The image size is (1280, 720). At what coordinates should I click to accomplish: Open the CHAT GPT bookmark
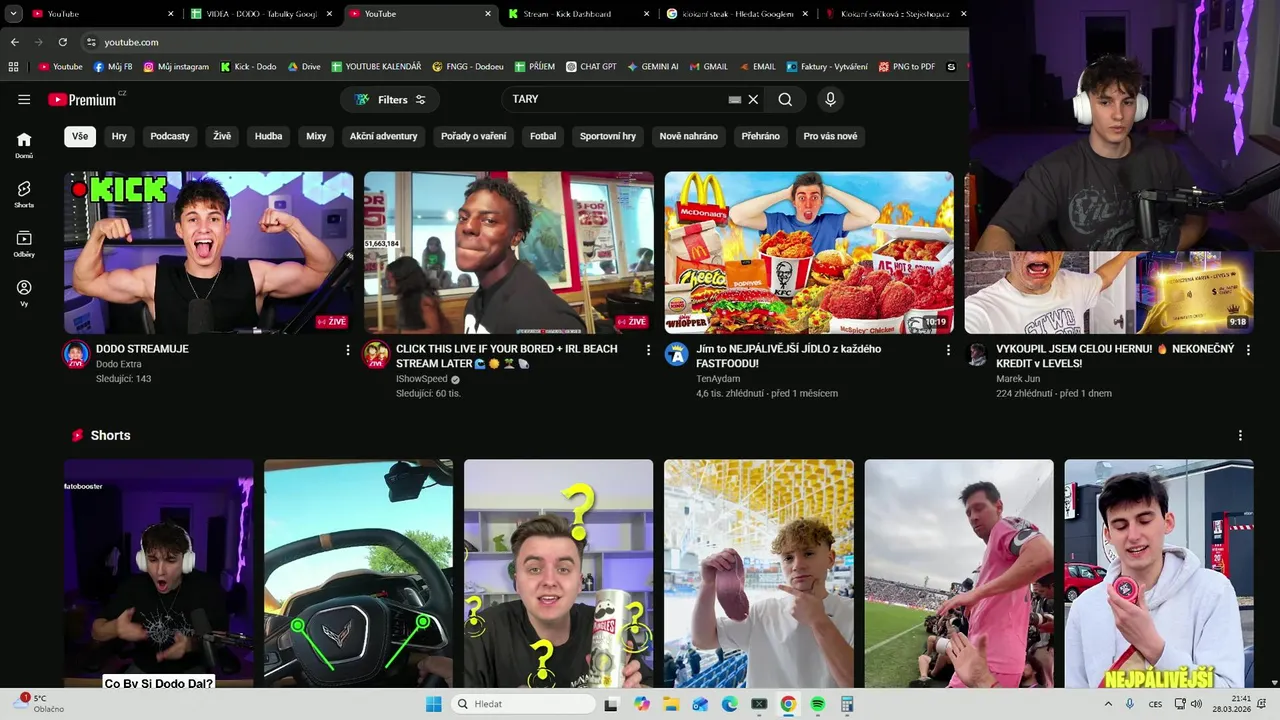[591, 67]
